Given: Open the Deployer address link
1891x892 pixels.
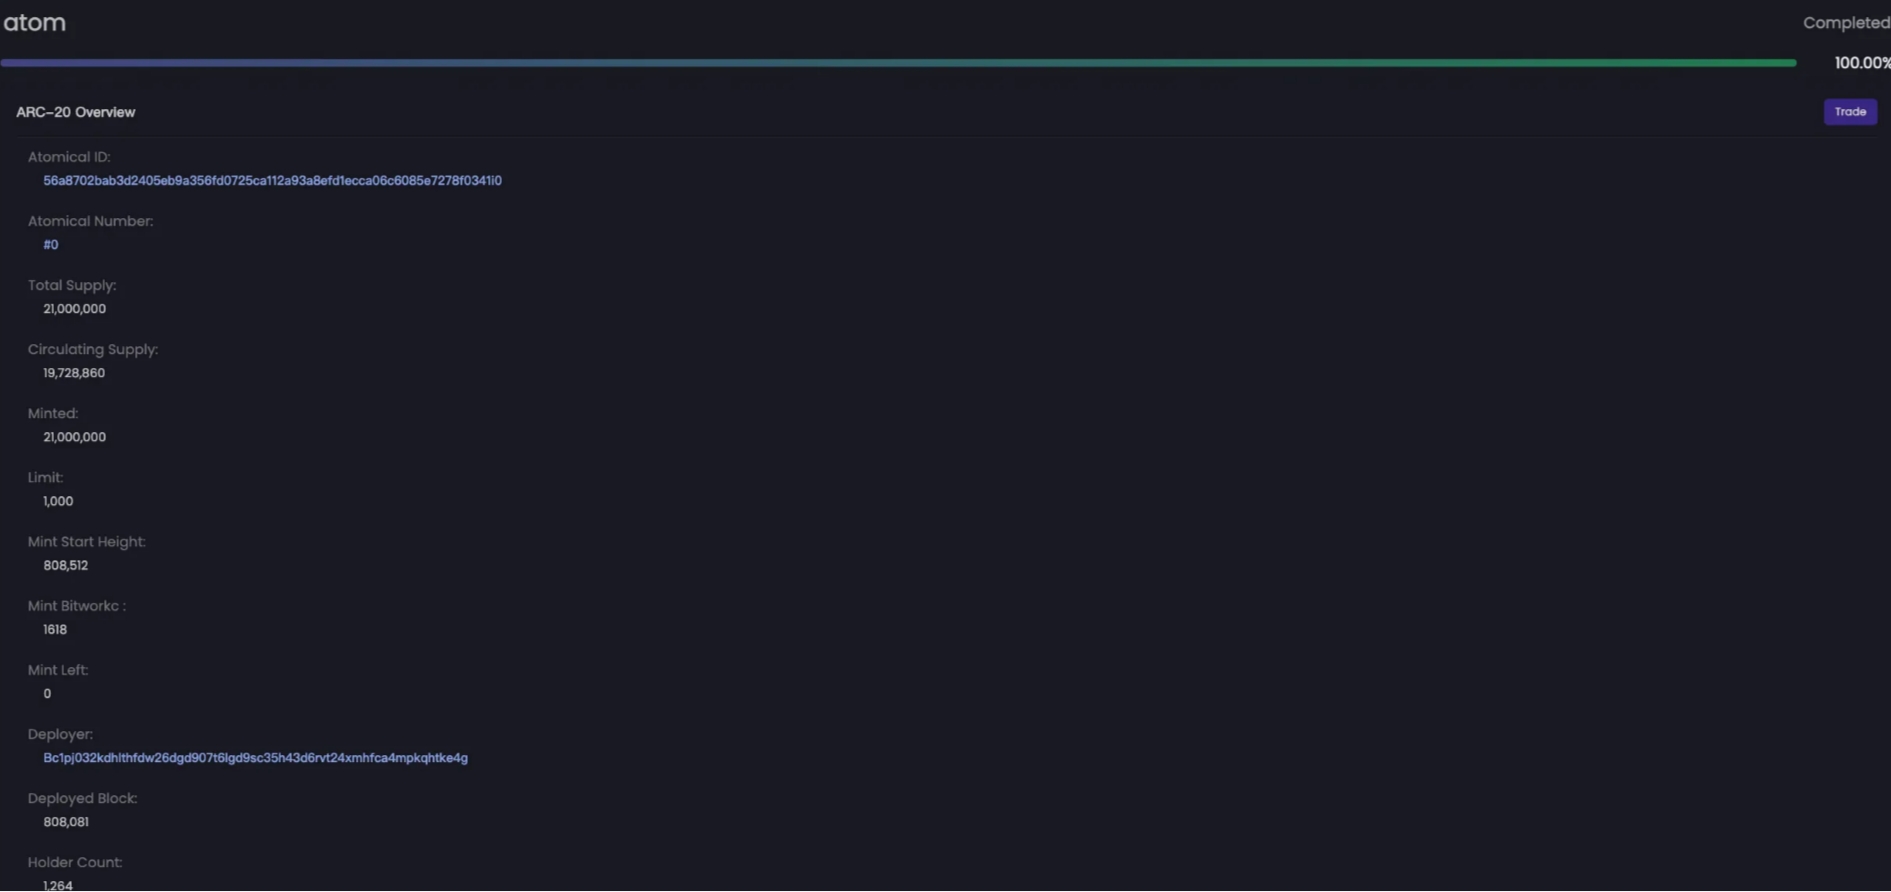Looking at the screenshot, I should pyautogui.click(x=255, y=758).
